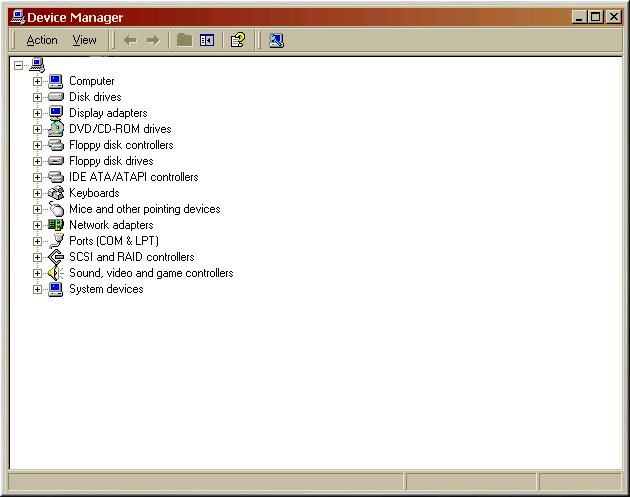Select the System devices label
The height and width of the screenshot is (497, 630).
106,289
